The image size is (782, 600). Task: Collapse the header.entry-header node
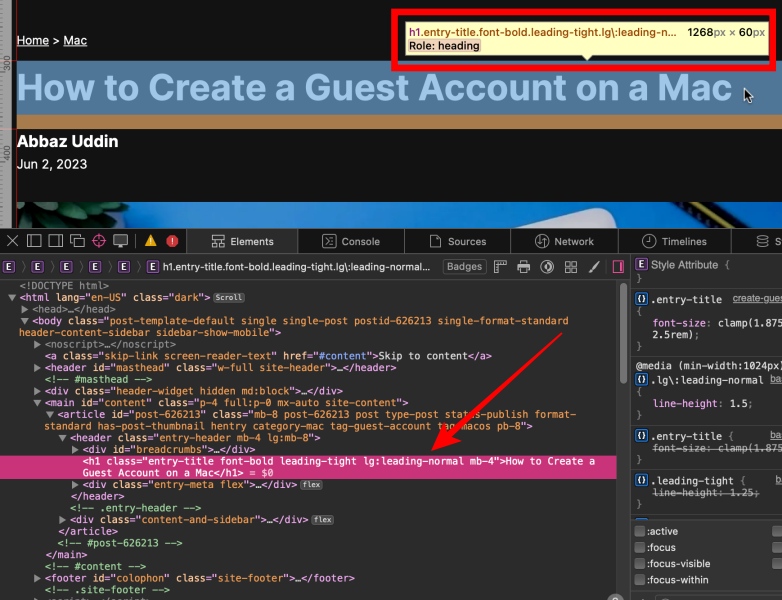click(x=62, y=438)
